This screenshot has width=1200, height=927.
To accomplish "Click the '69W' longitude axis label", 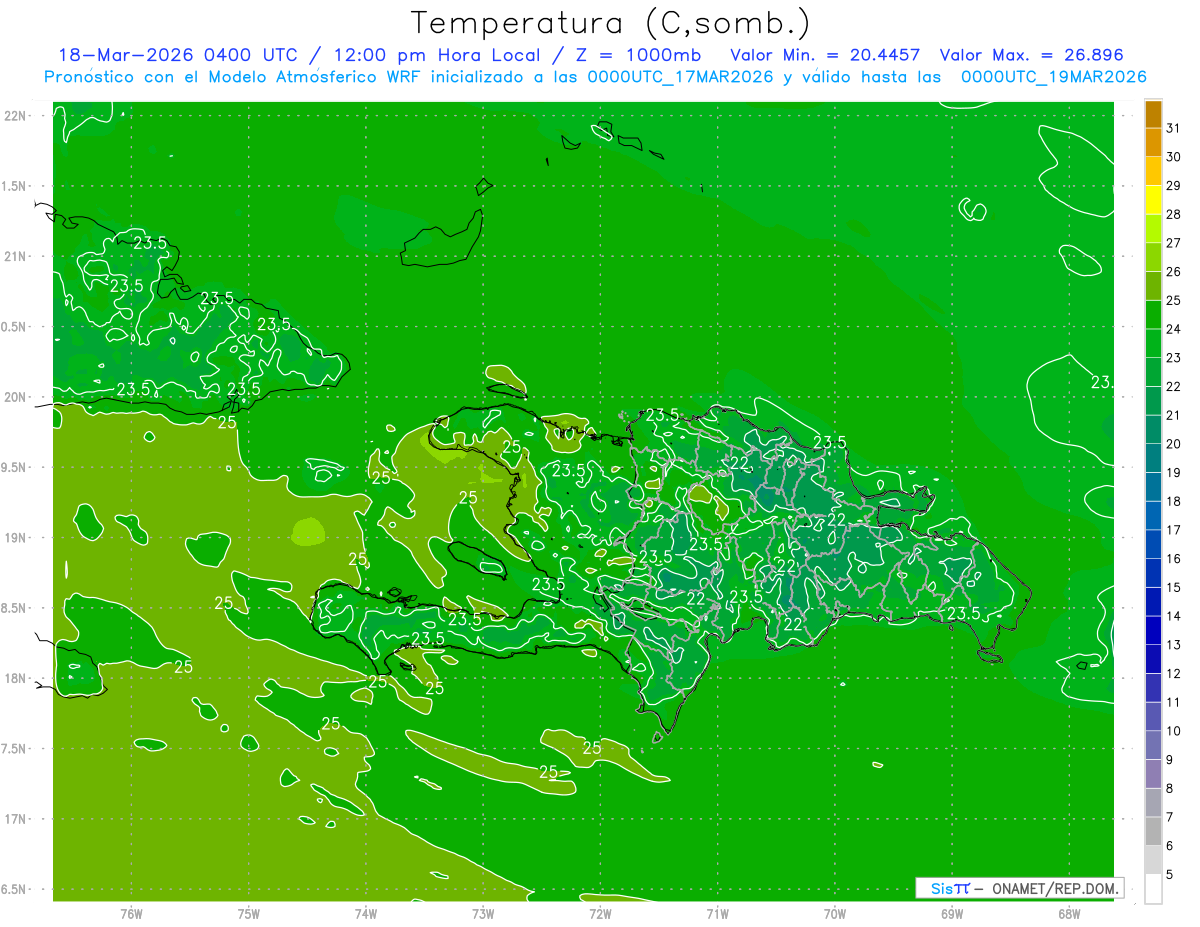I will [952, 914].
